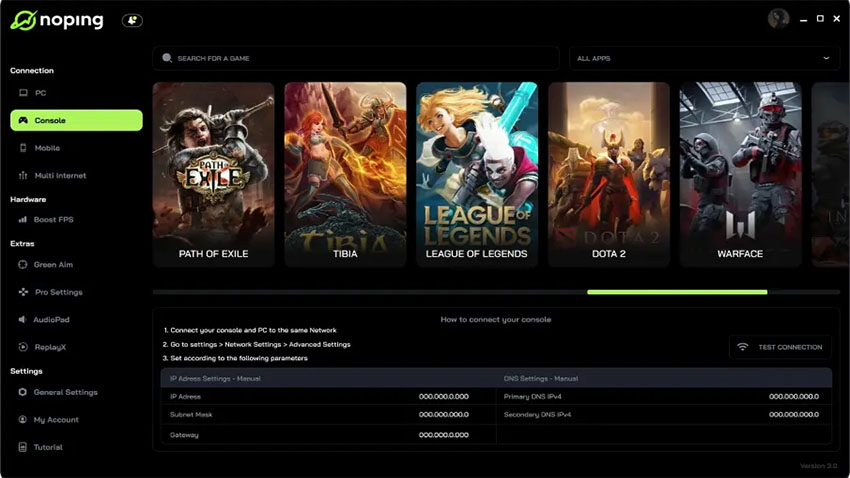Select the Tibia game card
Screen dimensions: 850x478
[345, 175]
